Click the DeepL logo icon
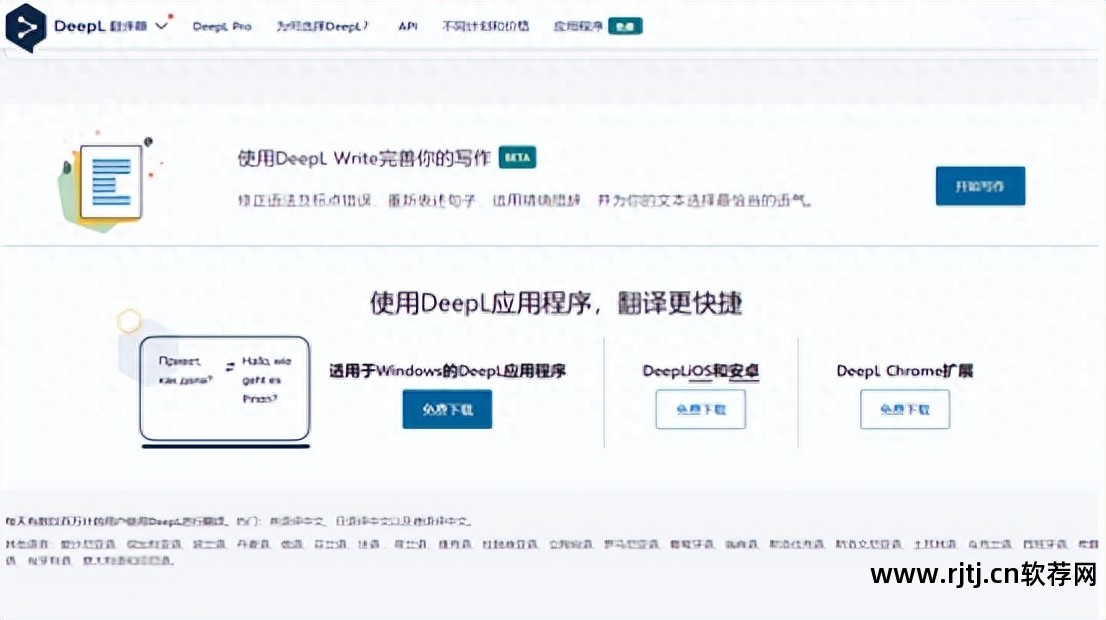 point(25,27)
